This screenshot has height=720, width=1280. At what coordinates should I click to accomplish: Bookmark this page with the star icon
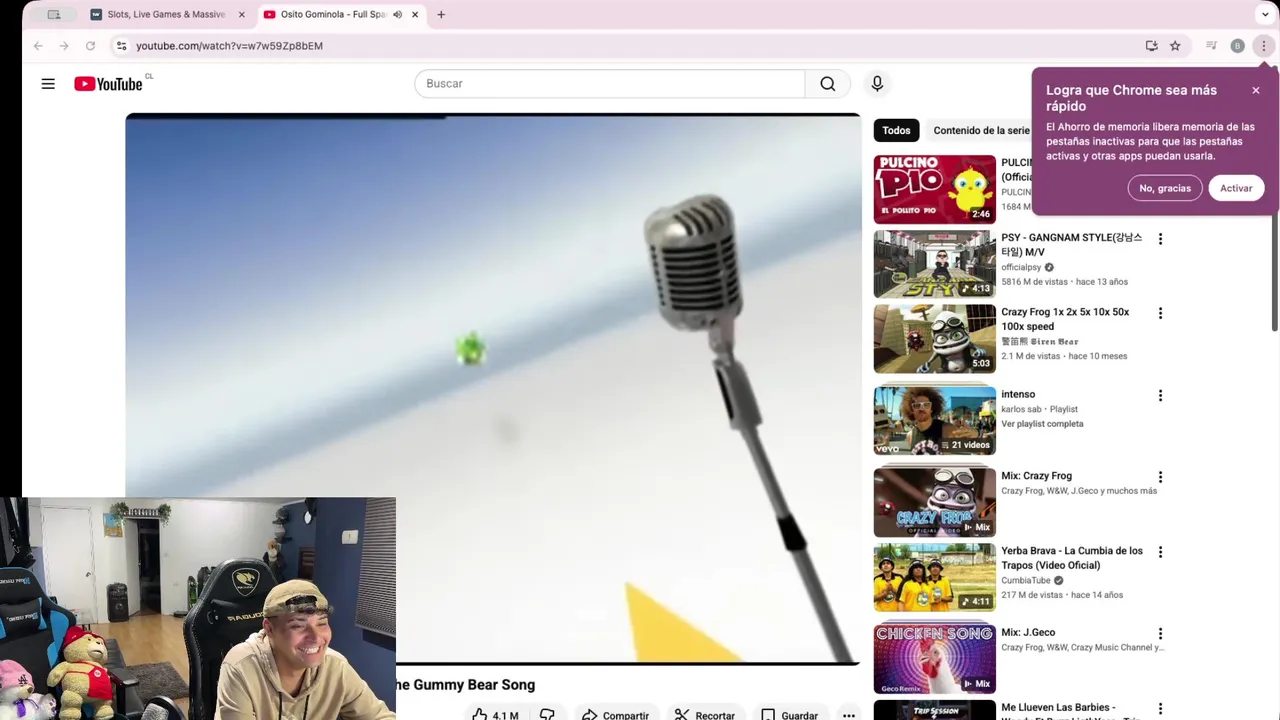pyautogui.click(x=1175, y=46)
